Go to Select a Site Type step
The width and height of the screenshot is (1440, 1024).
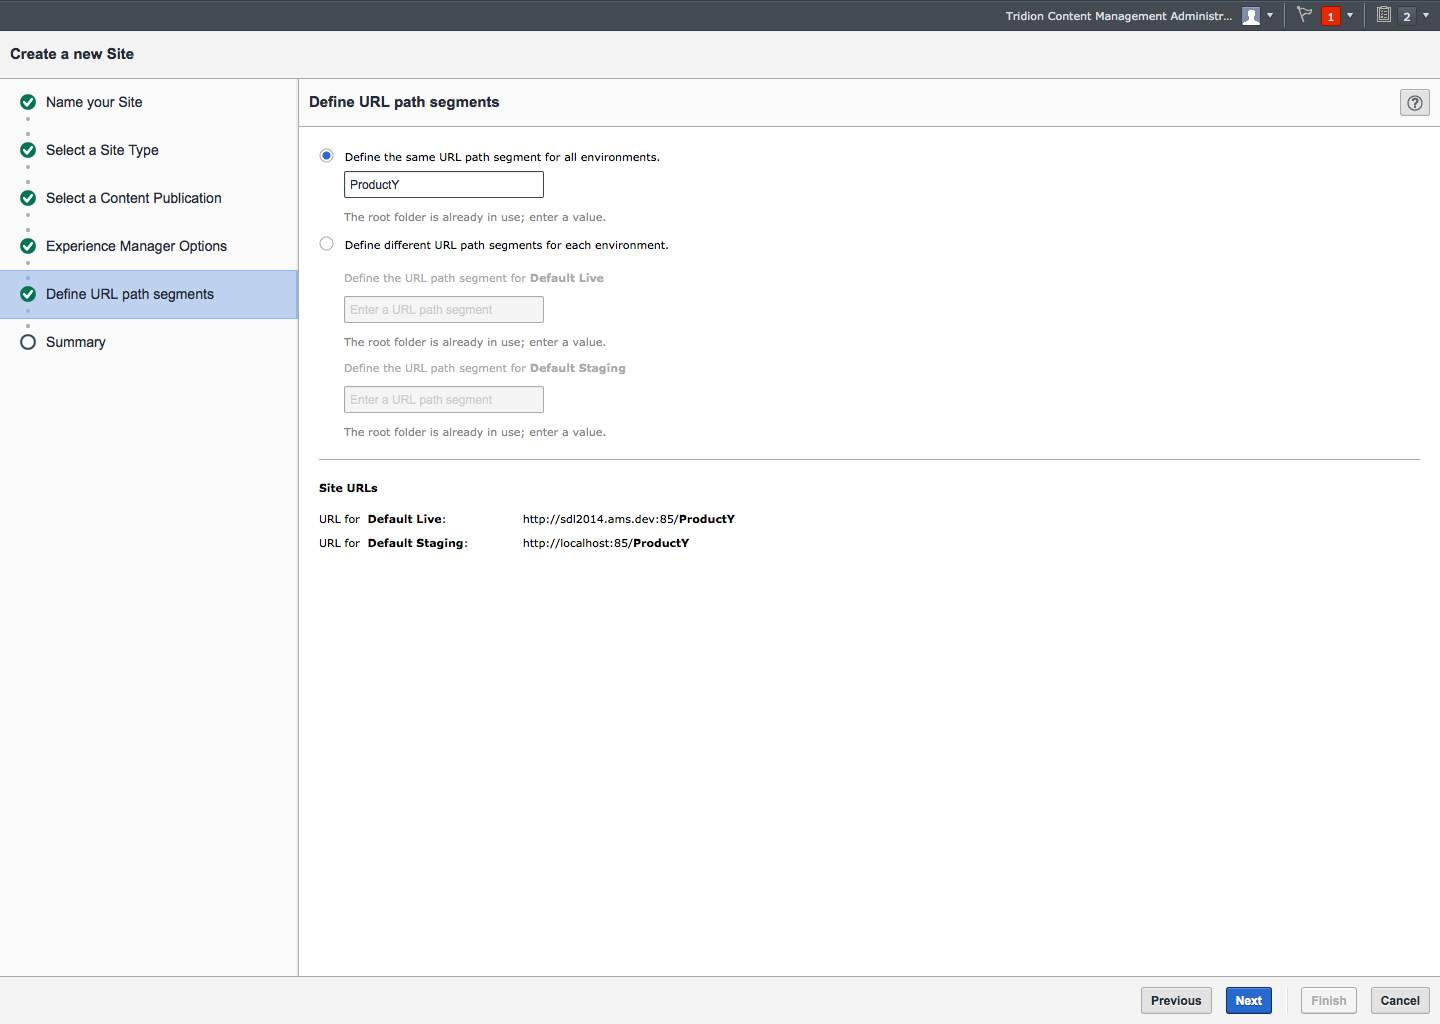click(x=102, y=150)
